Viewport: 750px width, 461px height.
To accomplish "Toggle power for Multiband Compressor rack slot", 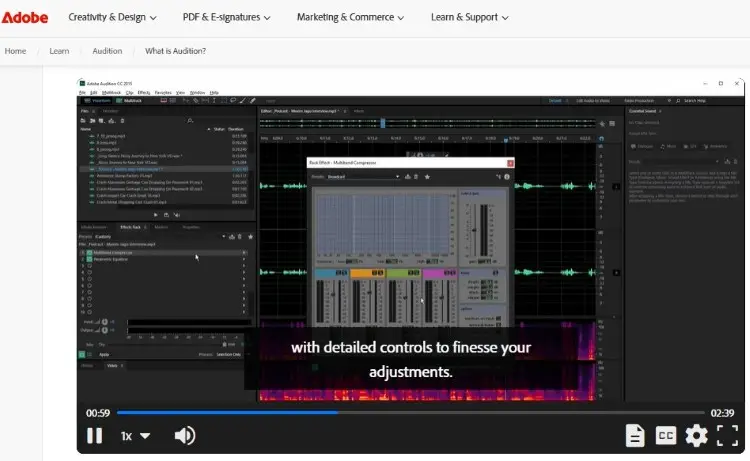I will tap(89, 252).
